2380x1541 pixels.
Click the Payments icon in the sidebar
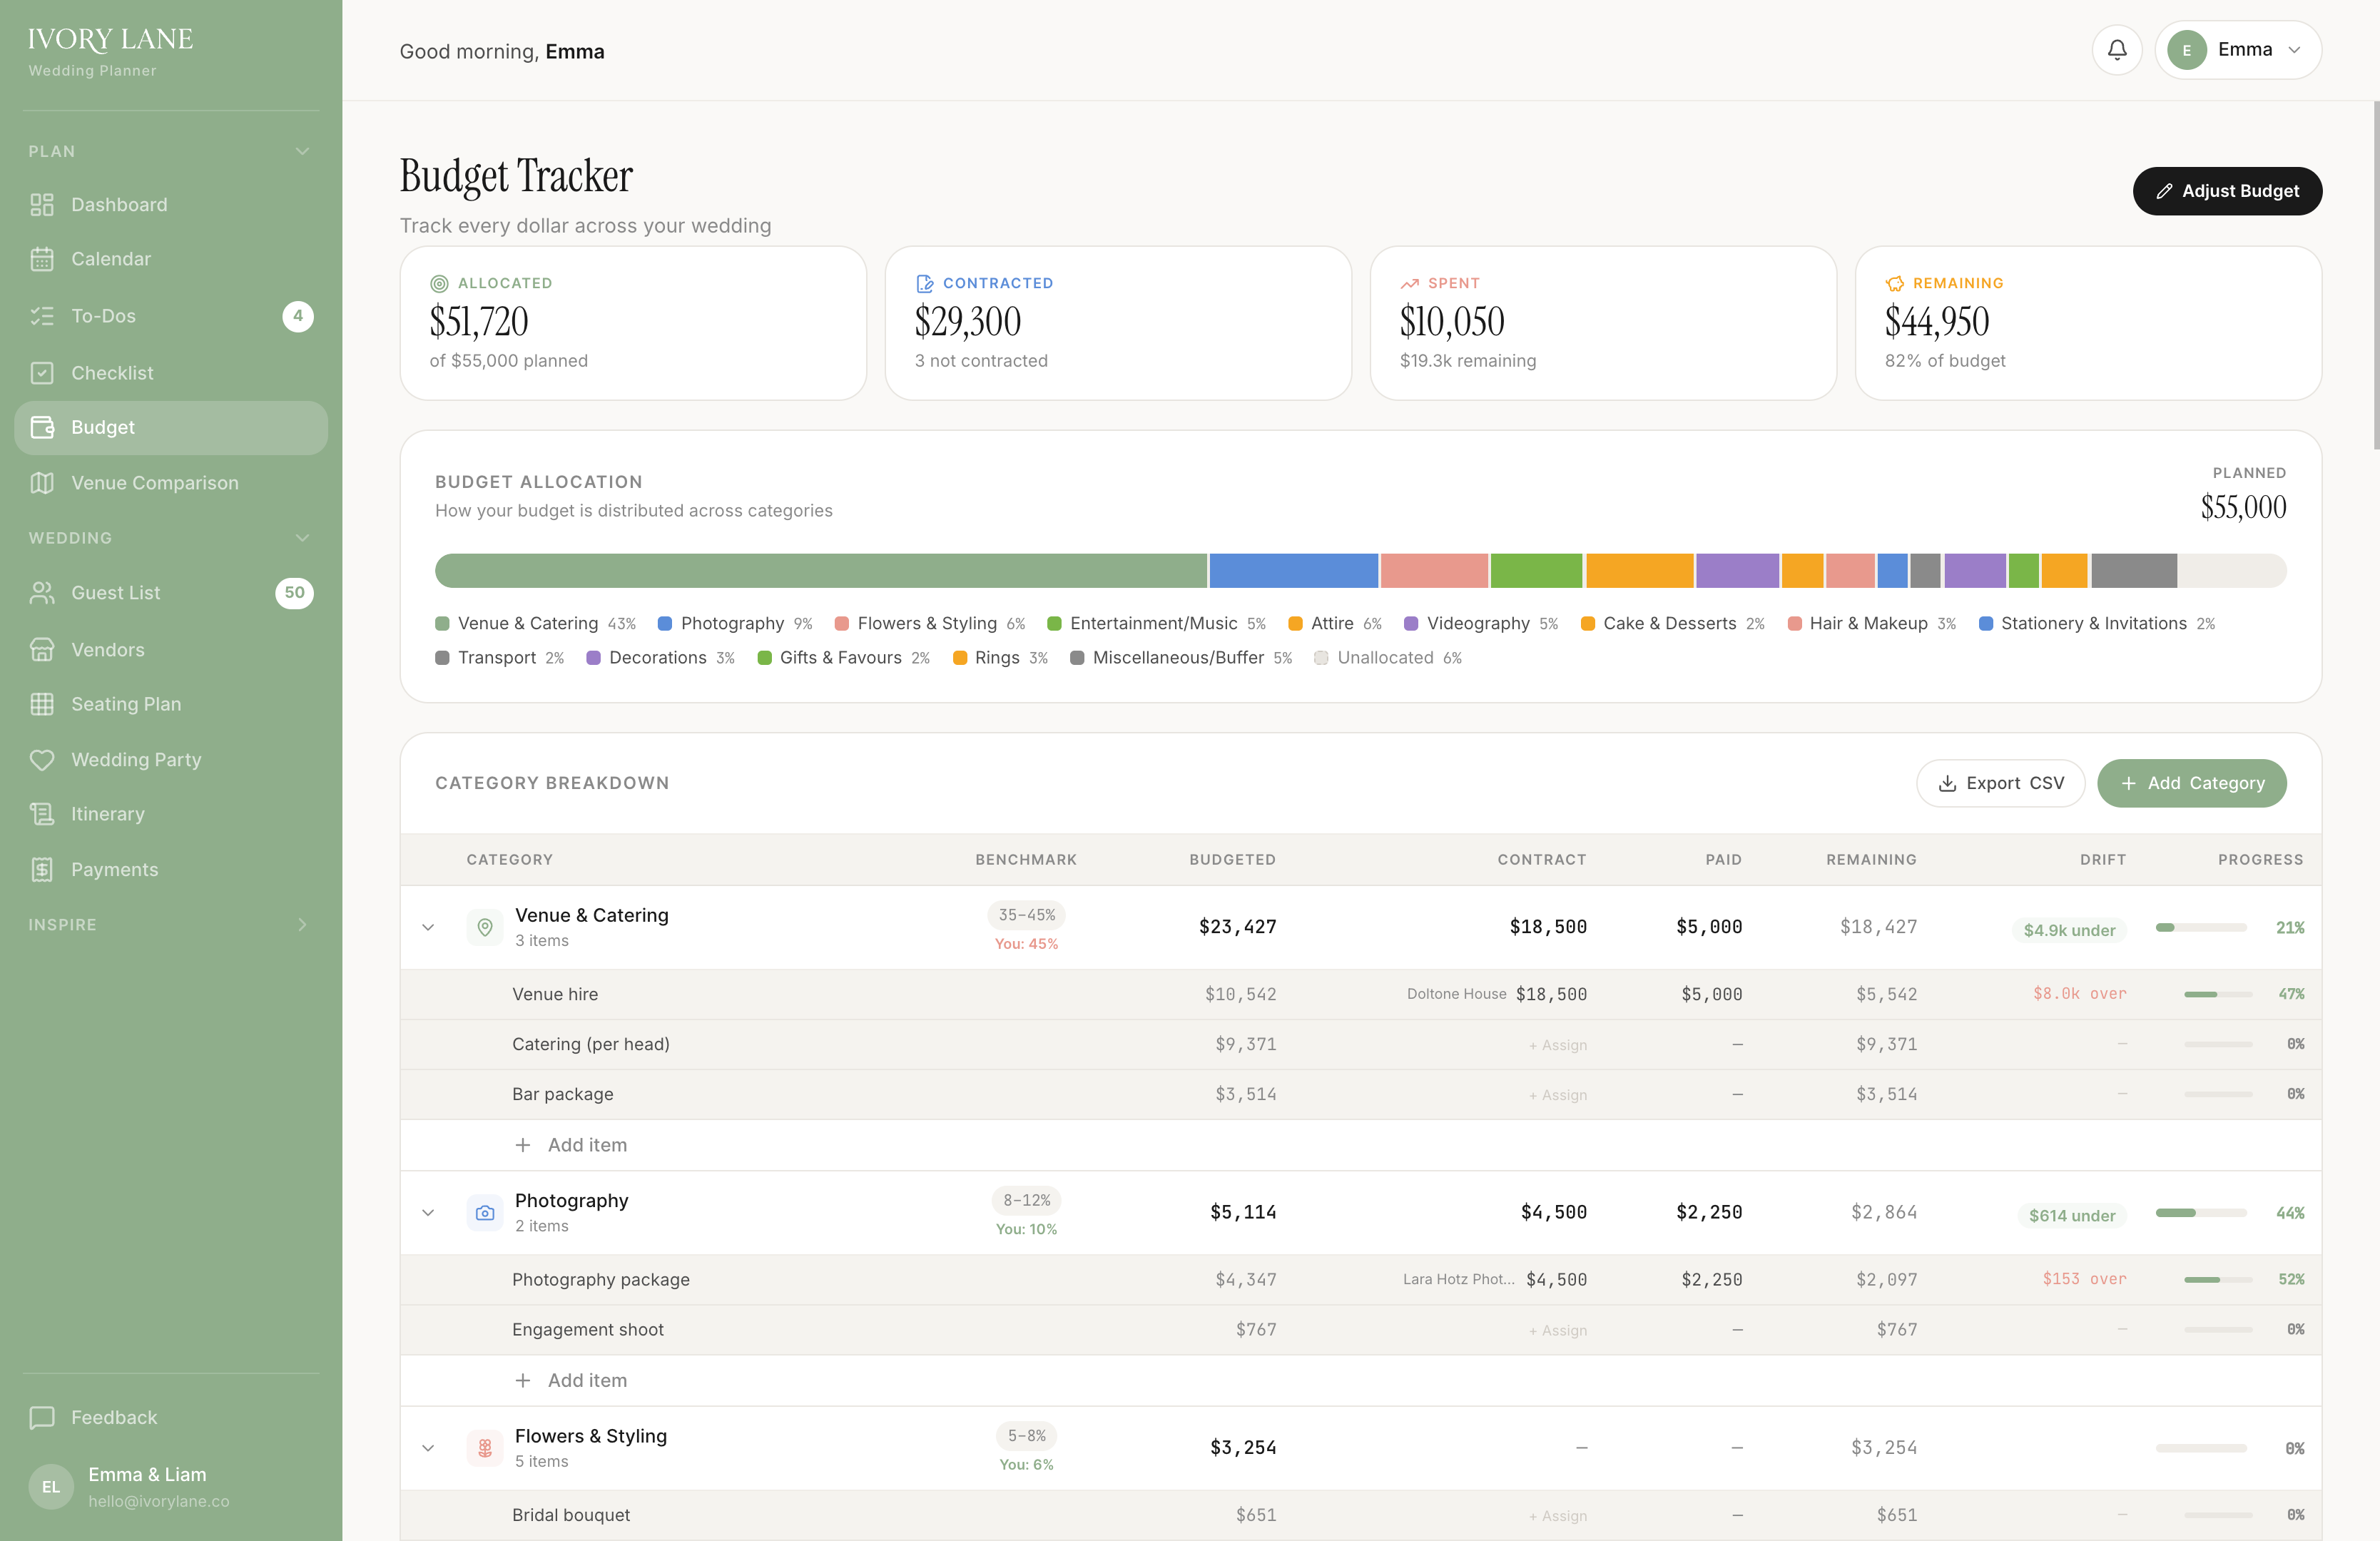(42, 869)
